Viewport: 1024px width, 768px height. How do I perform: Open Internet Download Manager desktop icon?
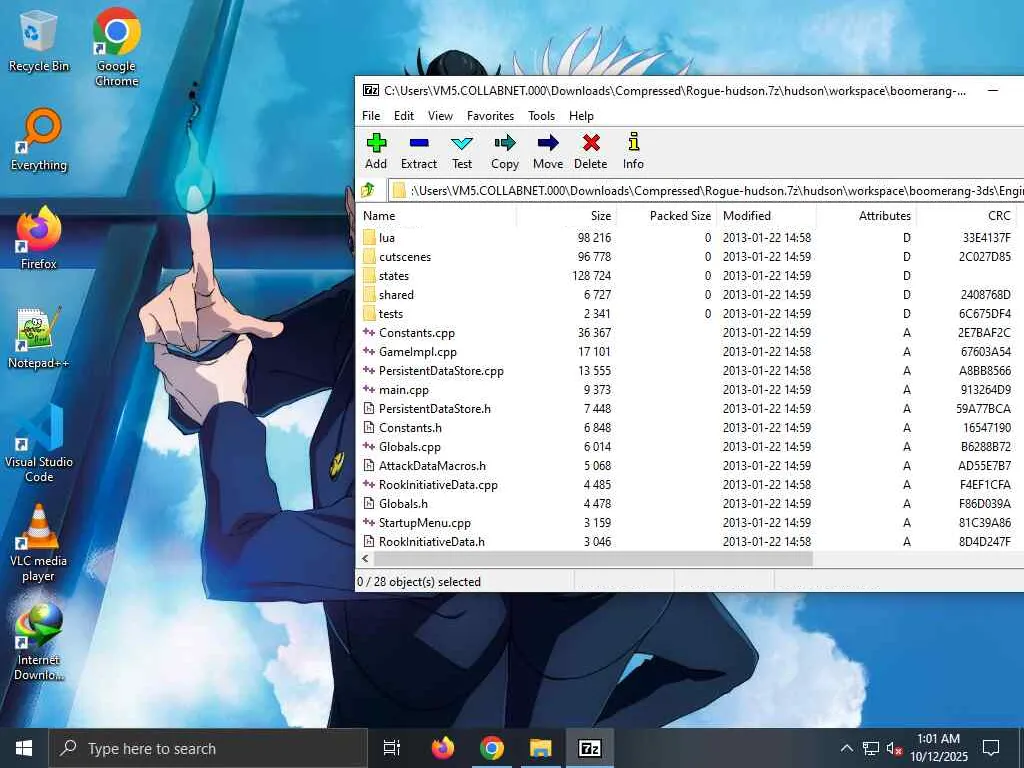point(39,641)
